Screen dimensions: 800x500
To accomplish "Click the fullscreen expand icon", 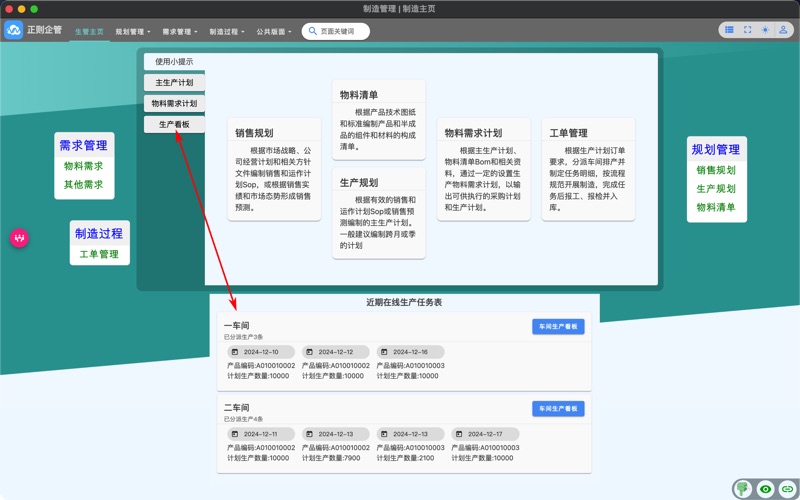I will point(747,30).
